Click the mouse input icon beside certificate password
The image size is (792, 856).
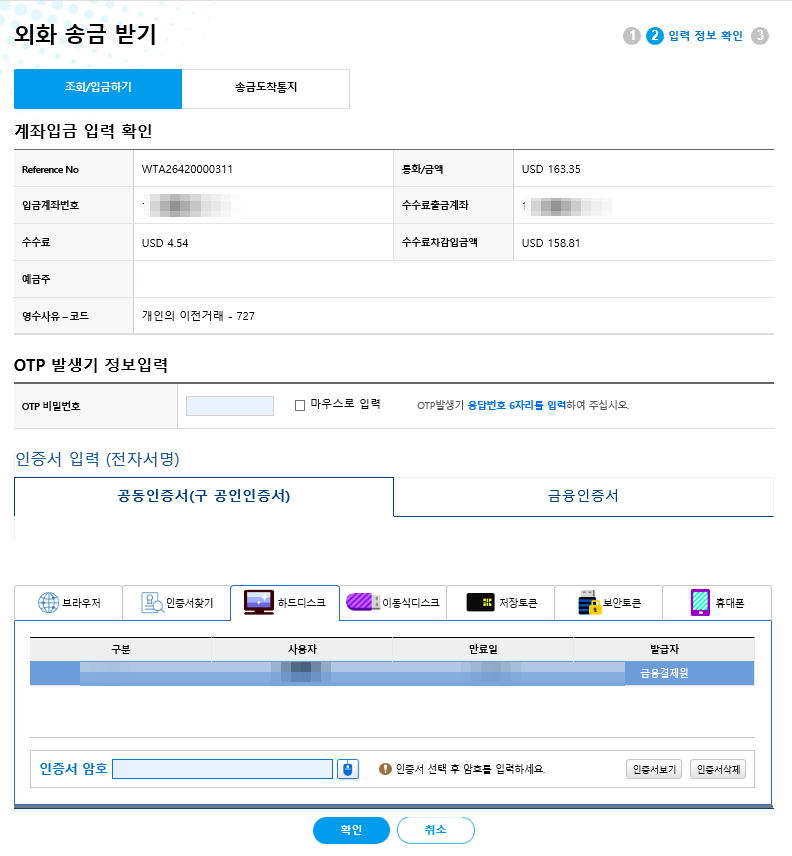coord(348,769)
